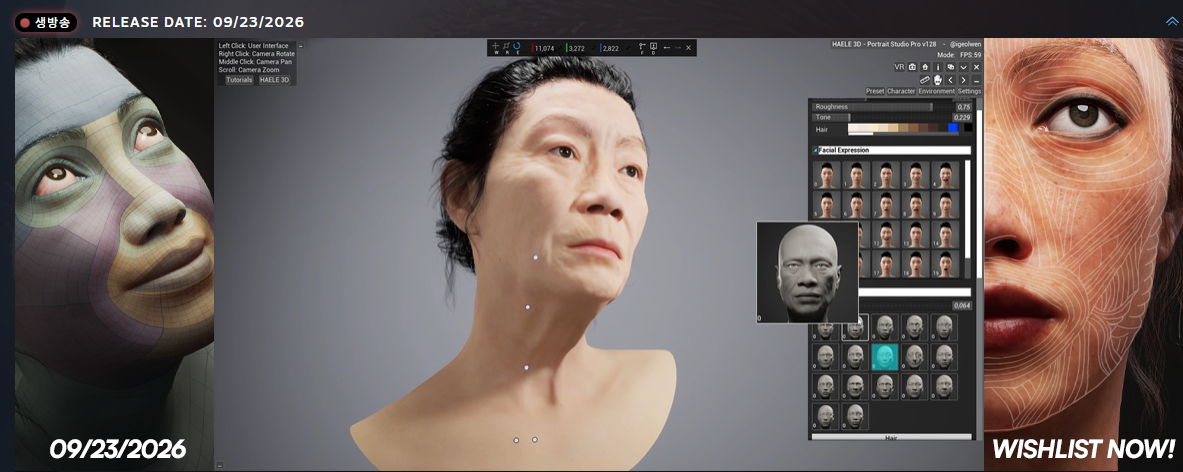Expand options with the down chevron icon
The image size is (1183, 472).
963,67
